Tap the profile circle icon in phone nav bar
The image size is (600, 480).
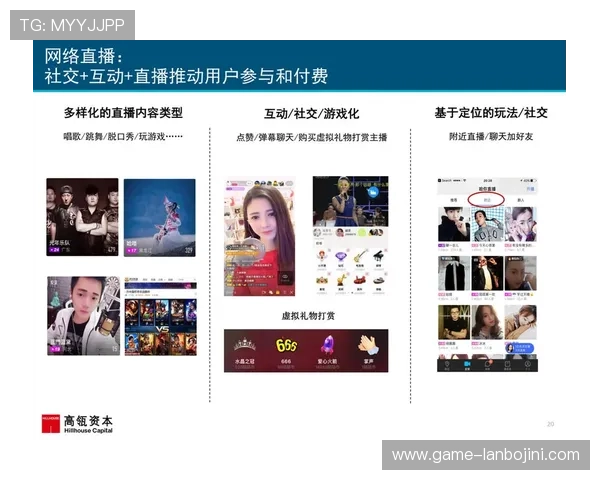click(x=527, y=364)
